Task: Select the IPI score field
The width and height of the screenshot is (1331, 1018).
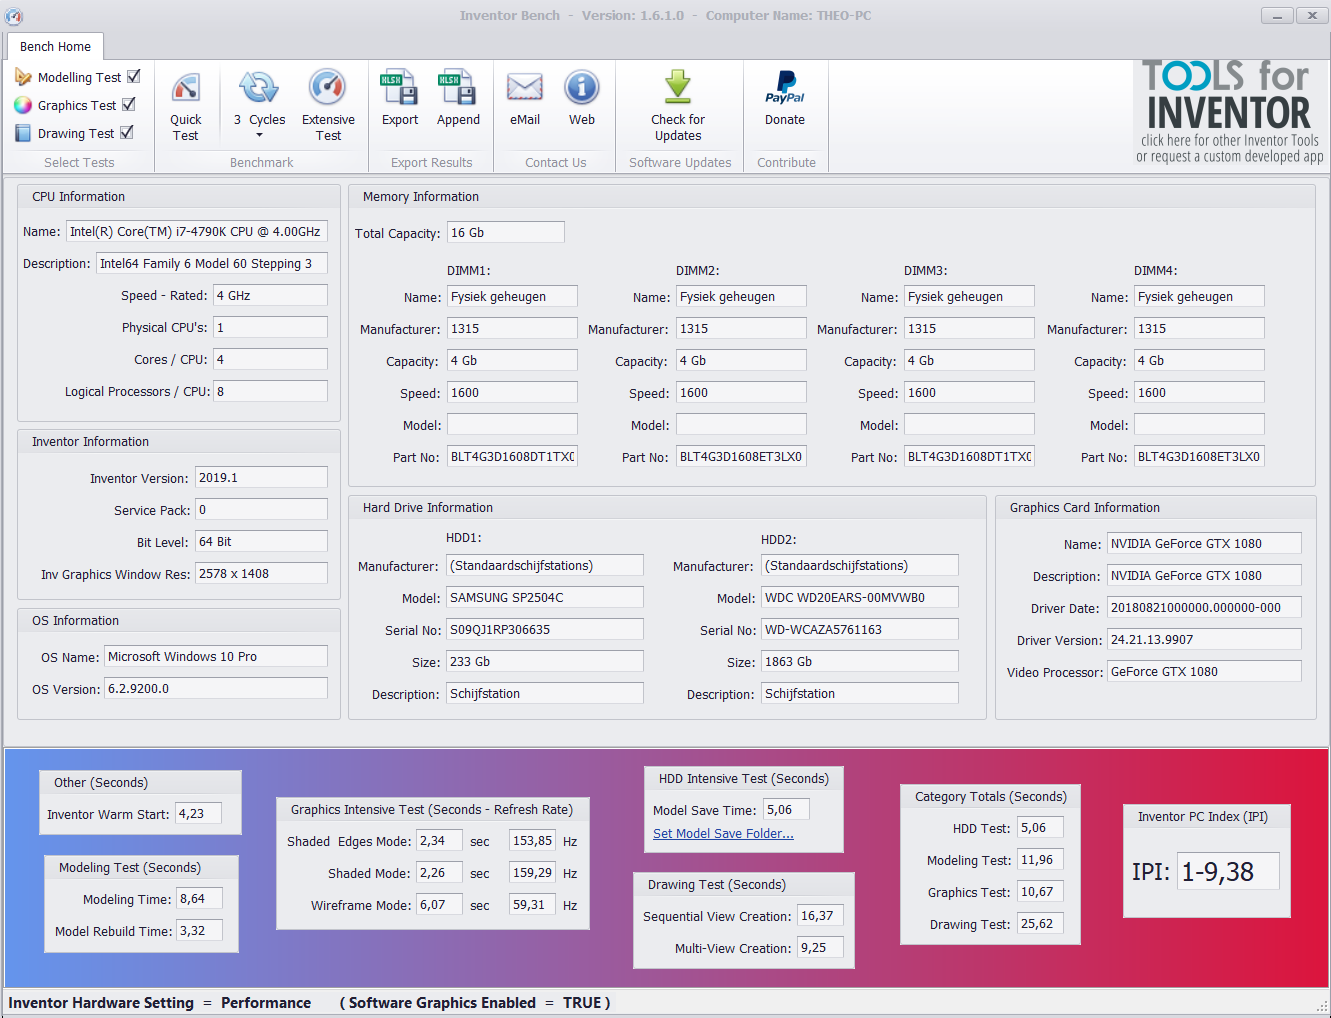Action: point(1228,871)
